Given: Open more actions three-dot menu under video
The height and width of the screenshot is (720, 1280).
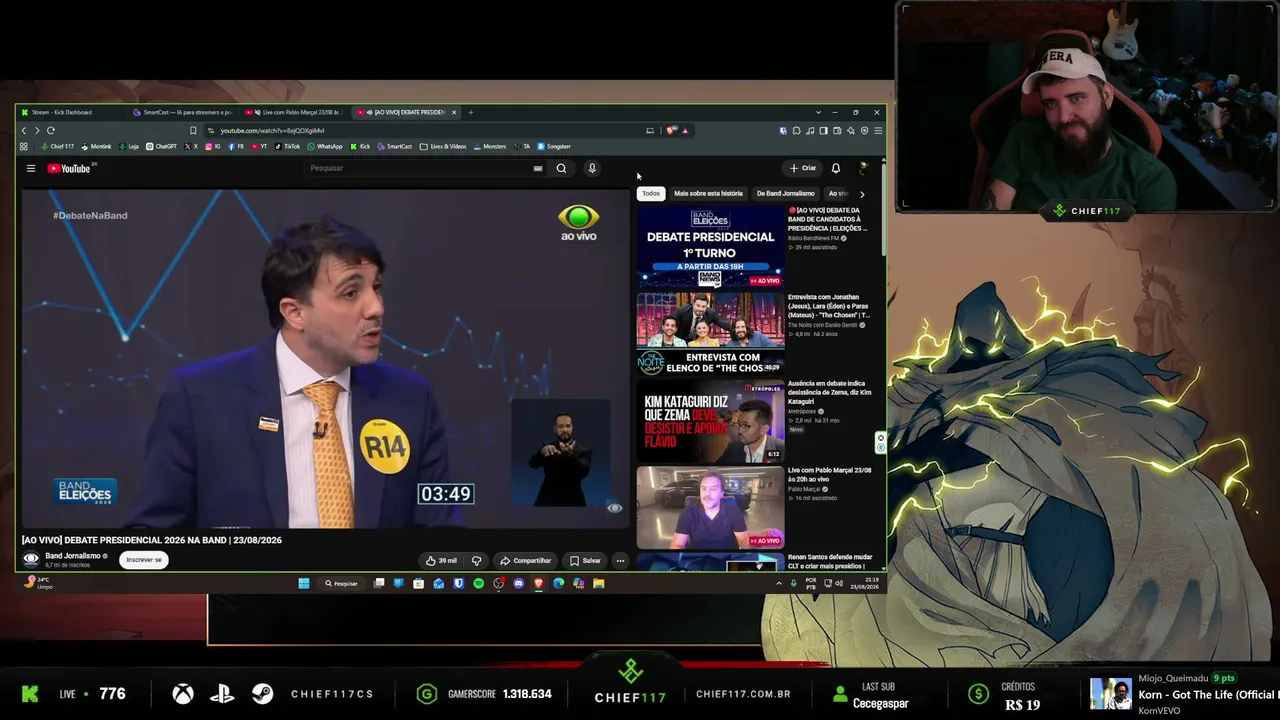Looking at the screenshot, I should pos(620,560).
